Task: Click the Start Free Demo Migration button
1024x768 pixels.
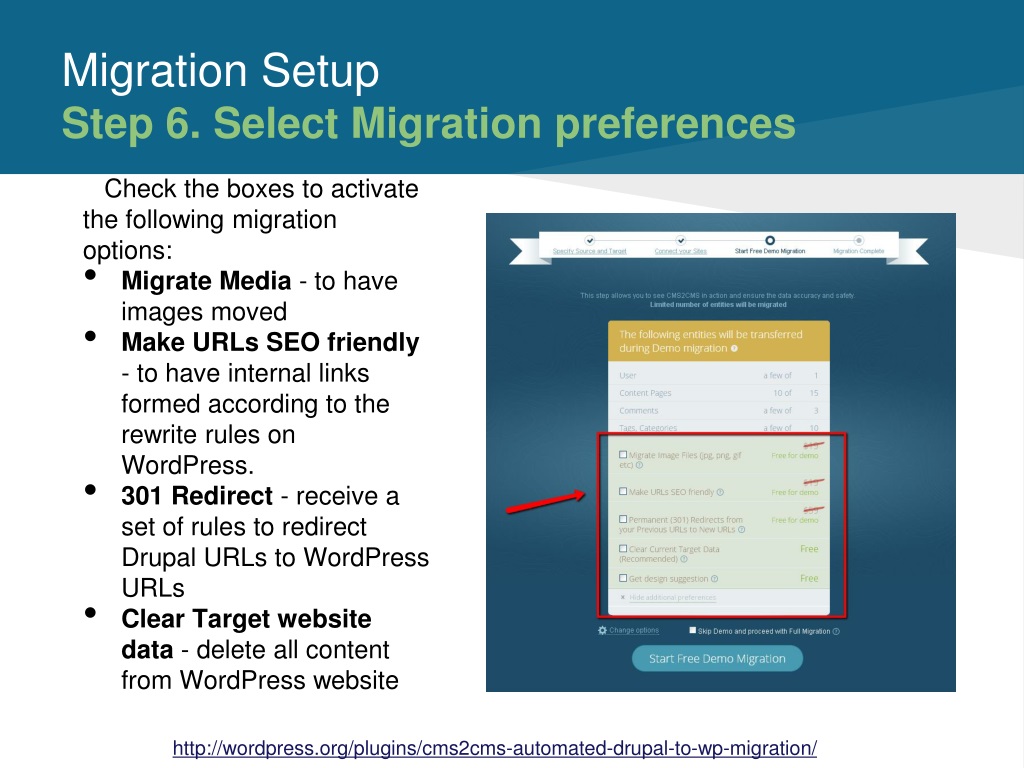Action: pyautogui.click(x=717, y=658)
